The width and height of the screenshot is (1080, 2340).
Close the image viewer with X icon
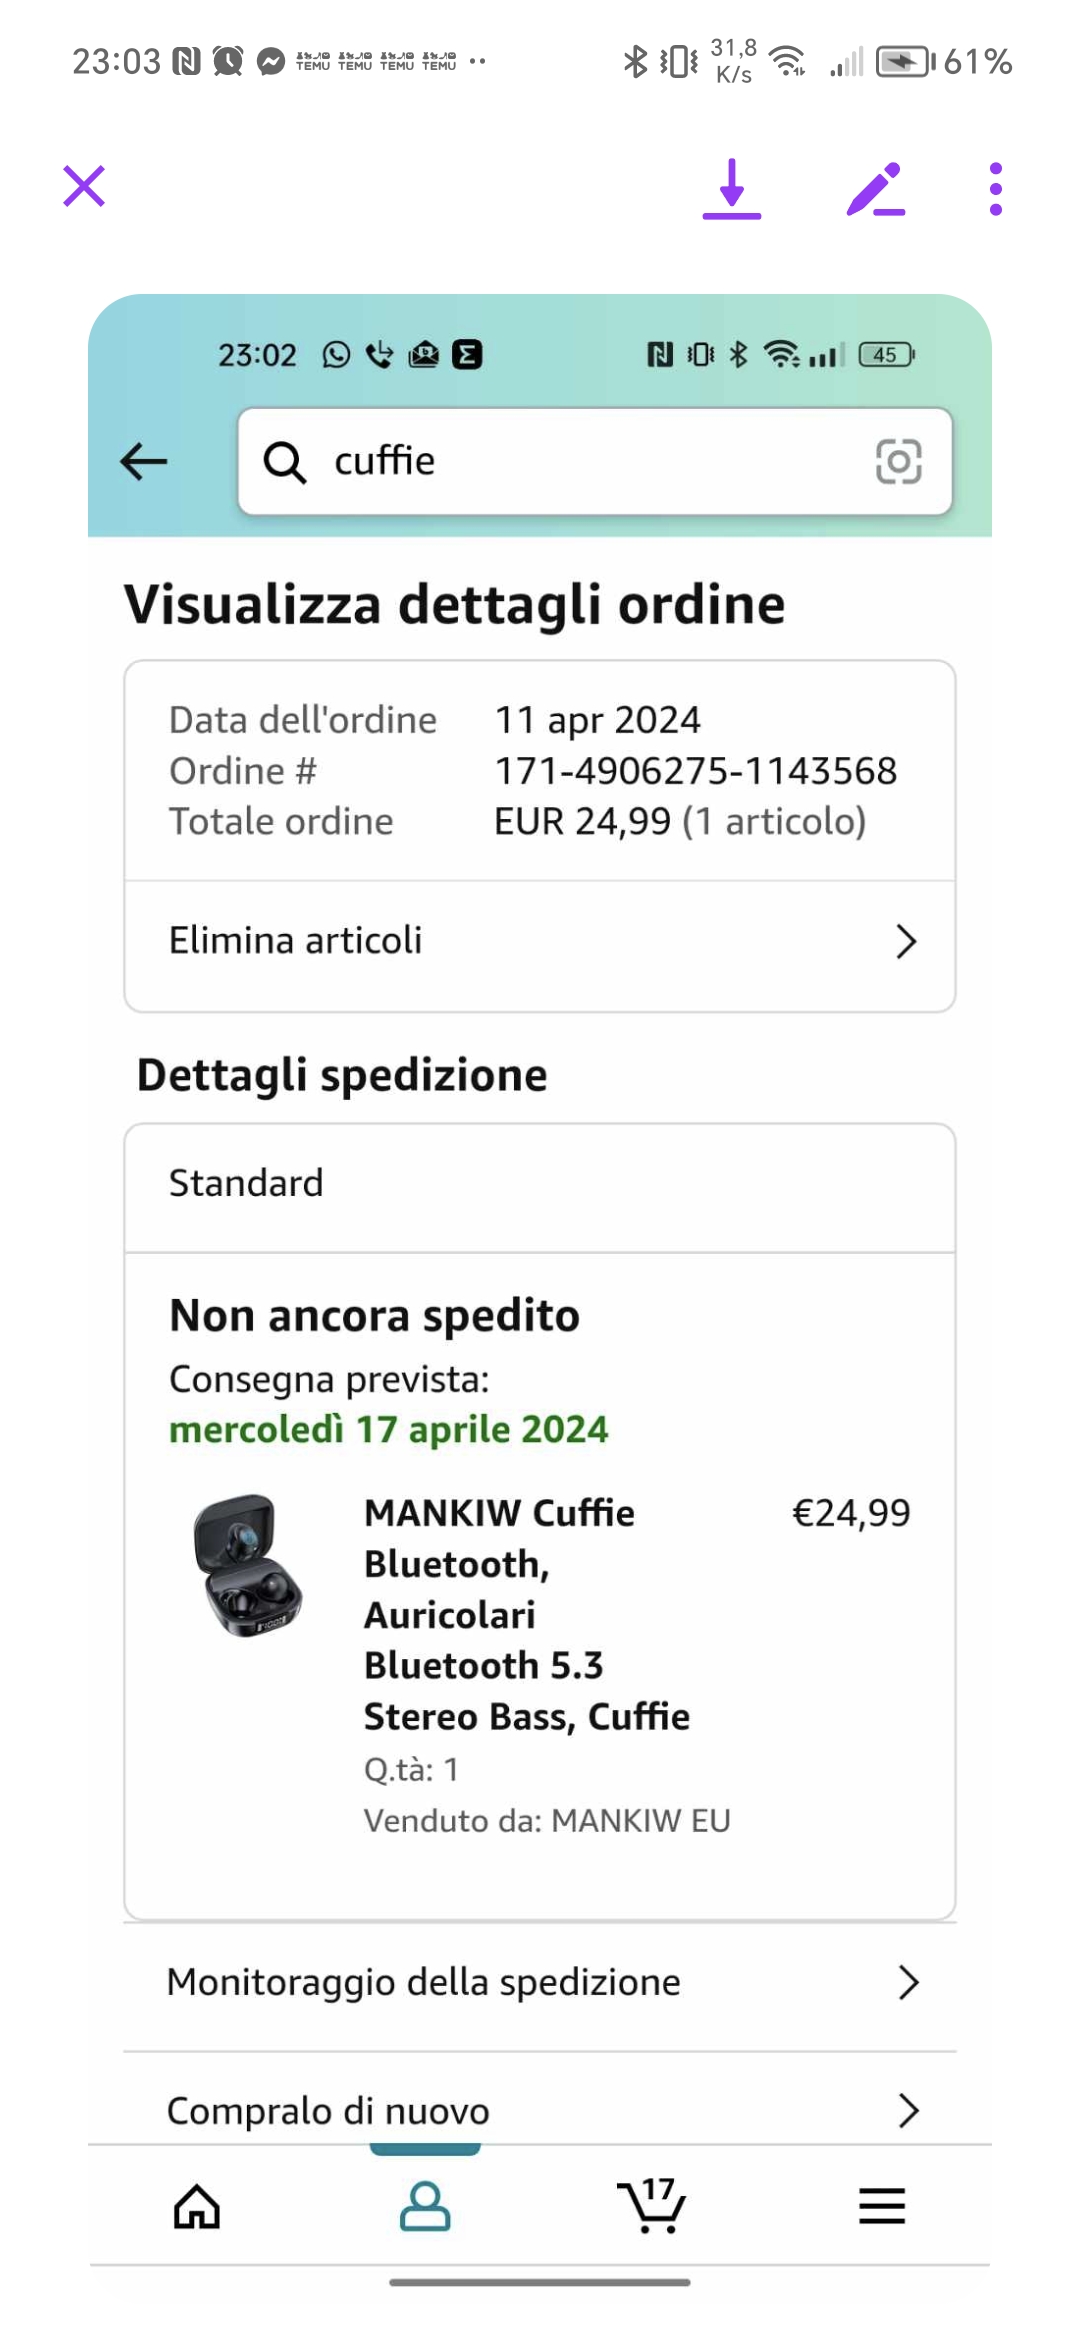84,187
